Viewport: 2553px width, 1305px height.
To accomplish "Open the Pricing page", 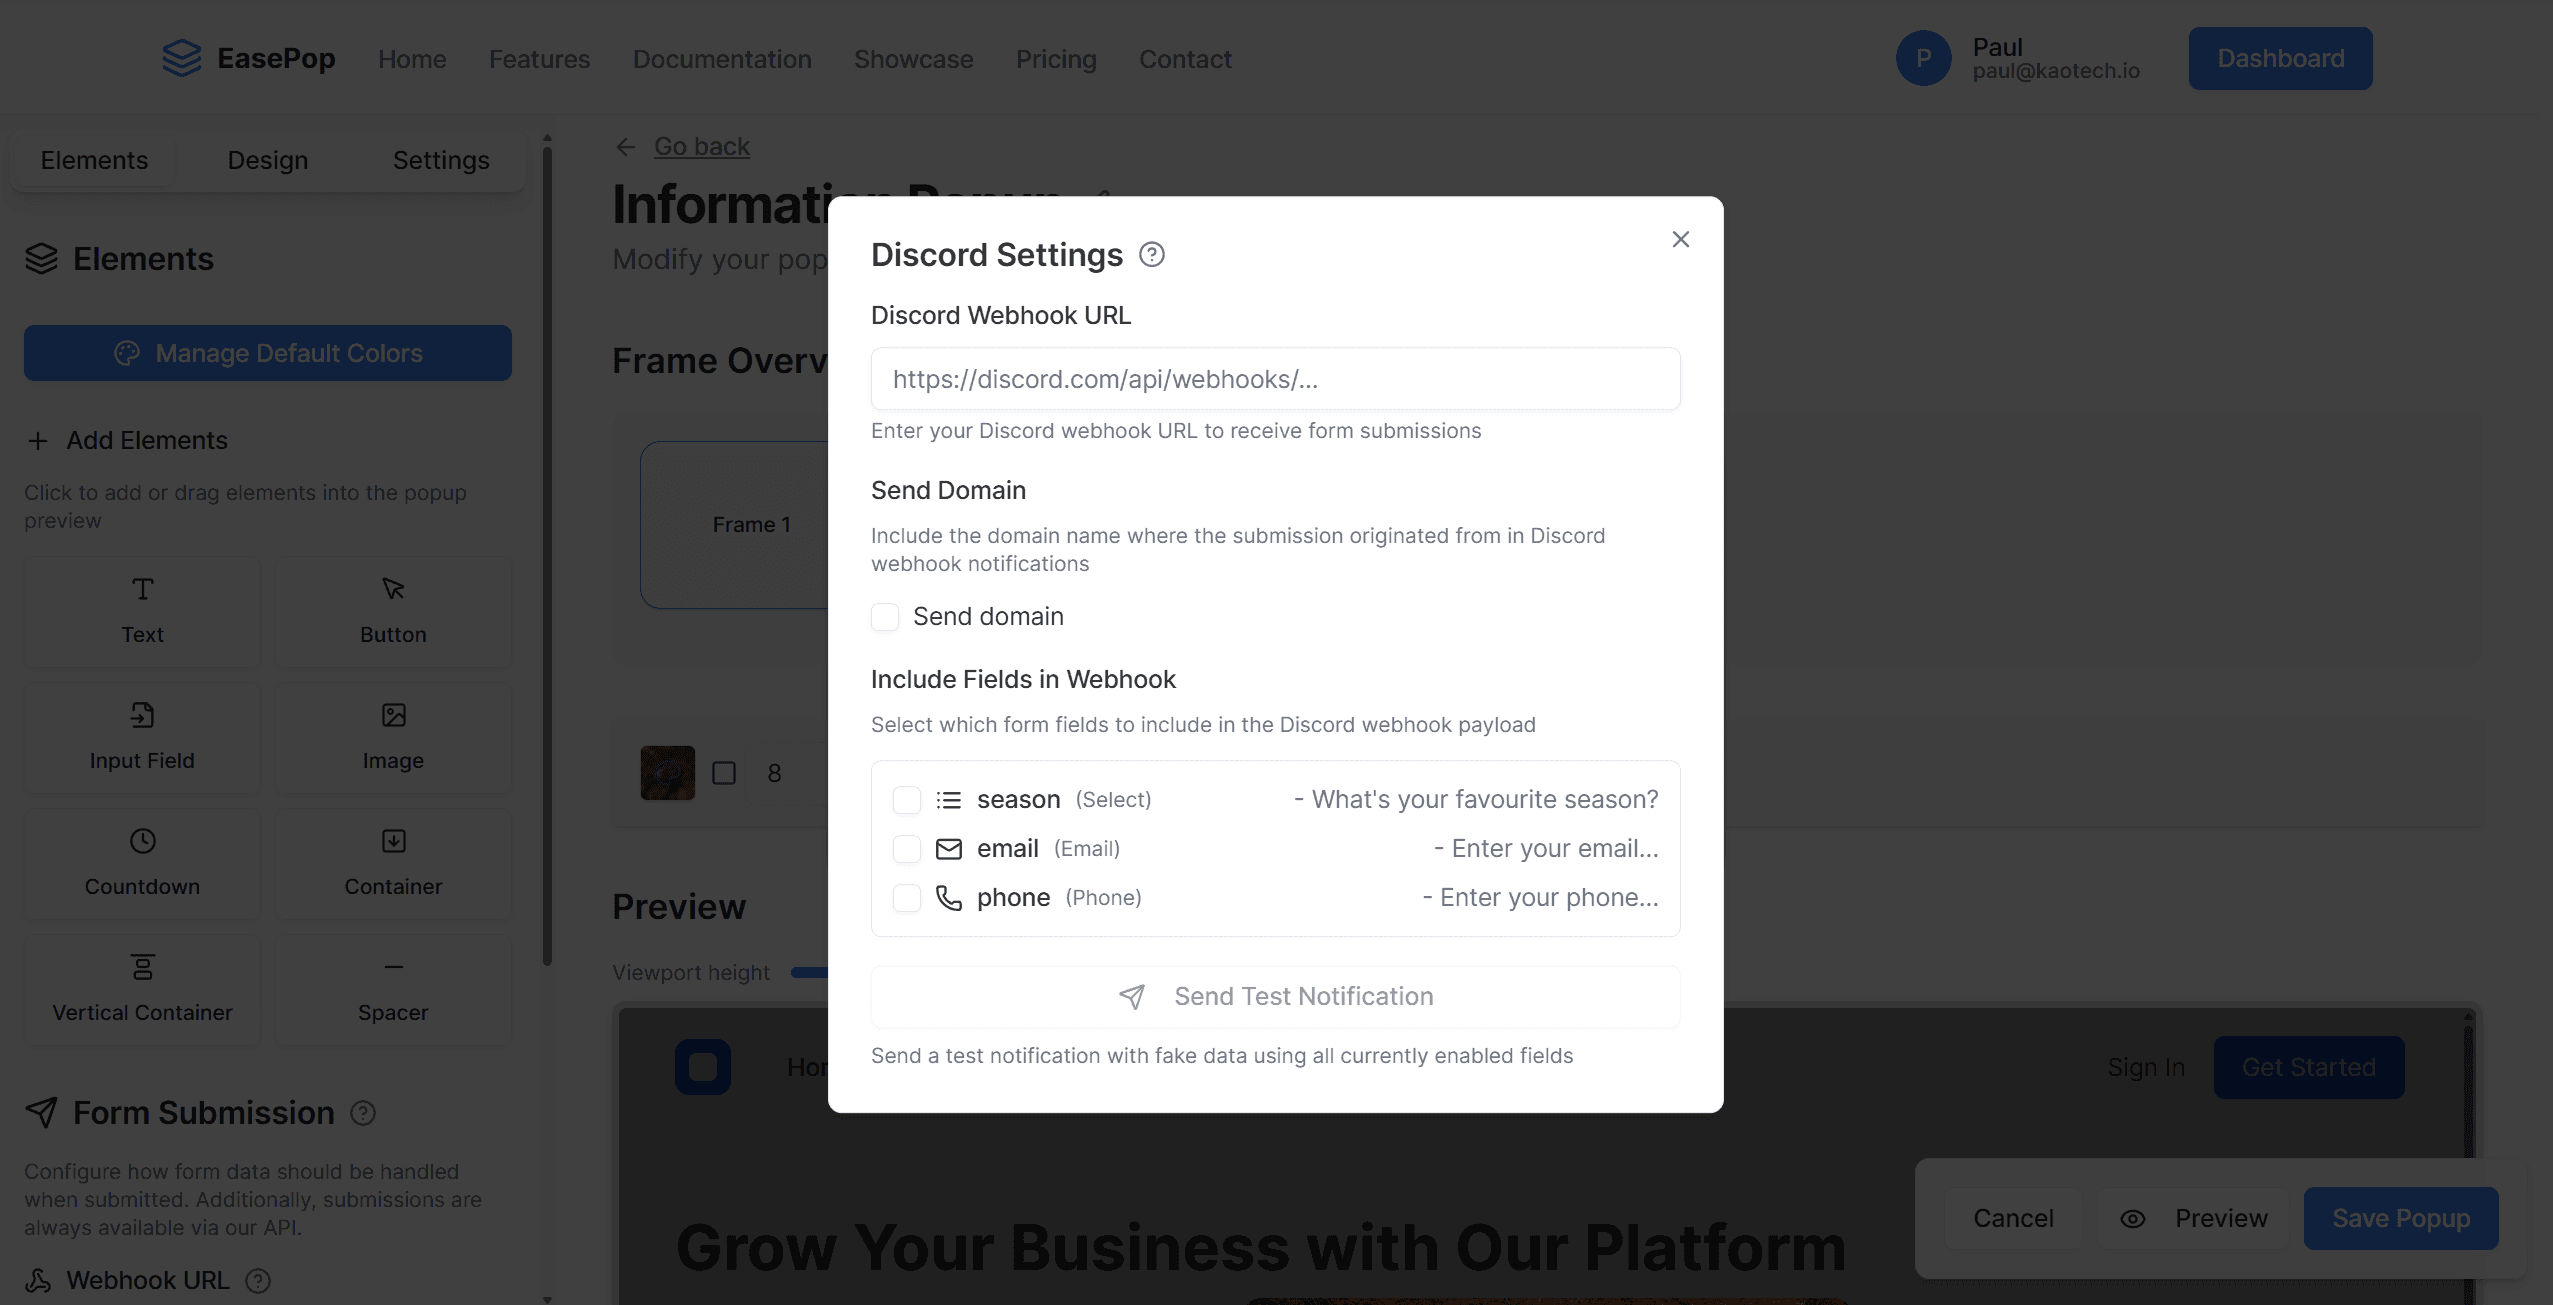I will (x=1055, y=59).
